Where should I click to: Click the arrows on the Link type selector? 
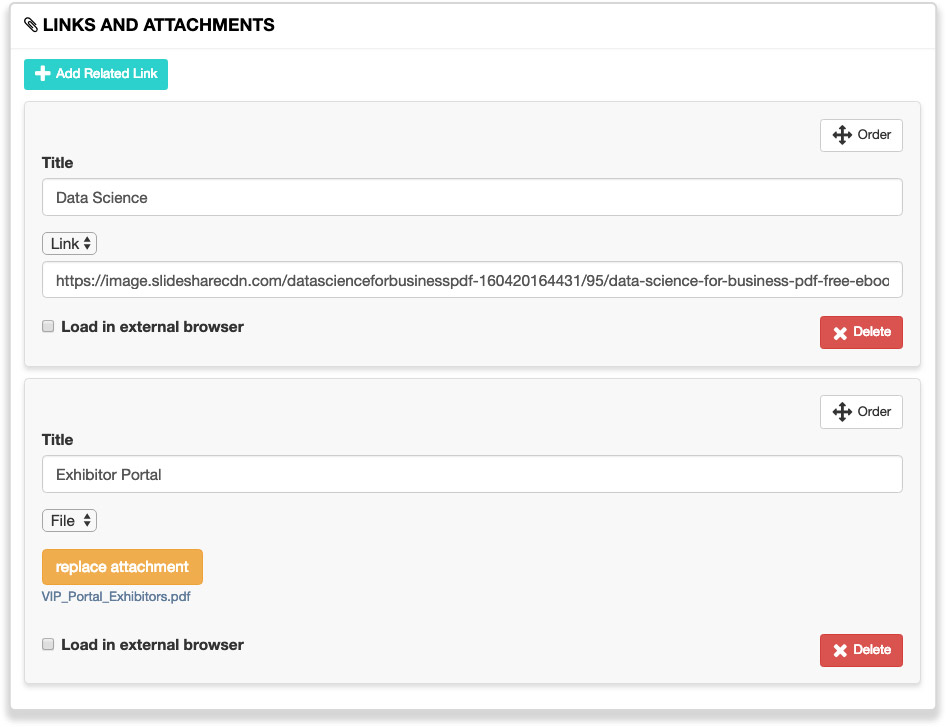tap(87, 243)
